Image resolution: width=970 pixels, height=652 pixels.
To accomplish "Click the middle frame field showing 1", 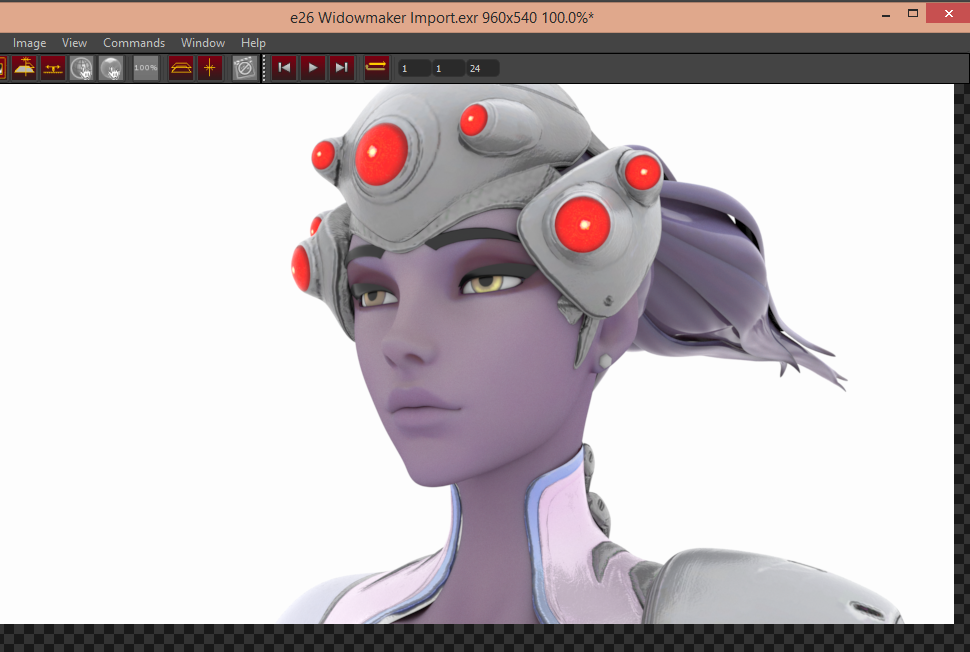I will (449, 69).
